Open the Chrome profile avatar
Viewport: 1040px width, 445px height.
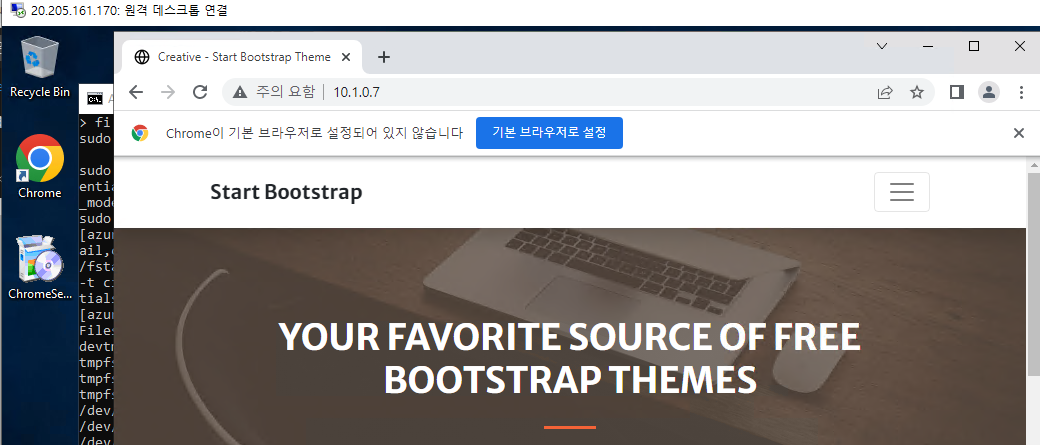pyautogui.click(x=989, y=92)
